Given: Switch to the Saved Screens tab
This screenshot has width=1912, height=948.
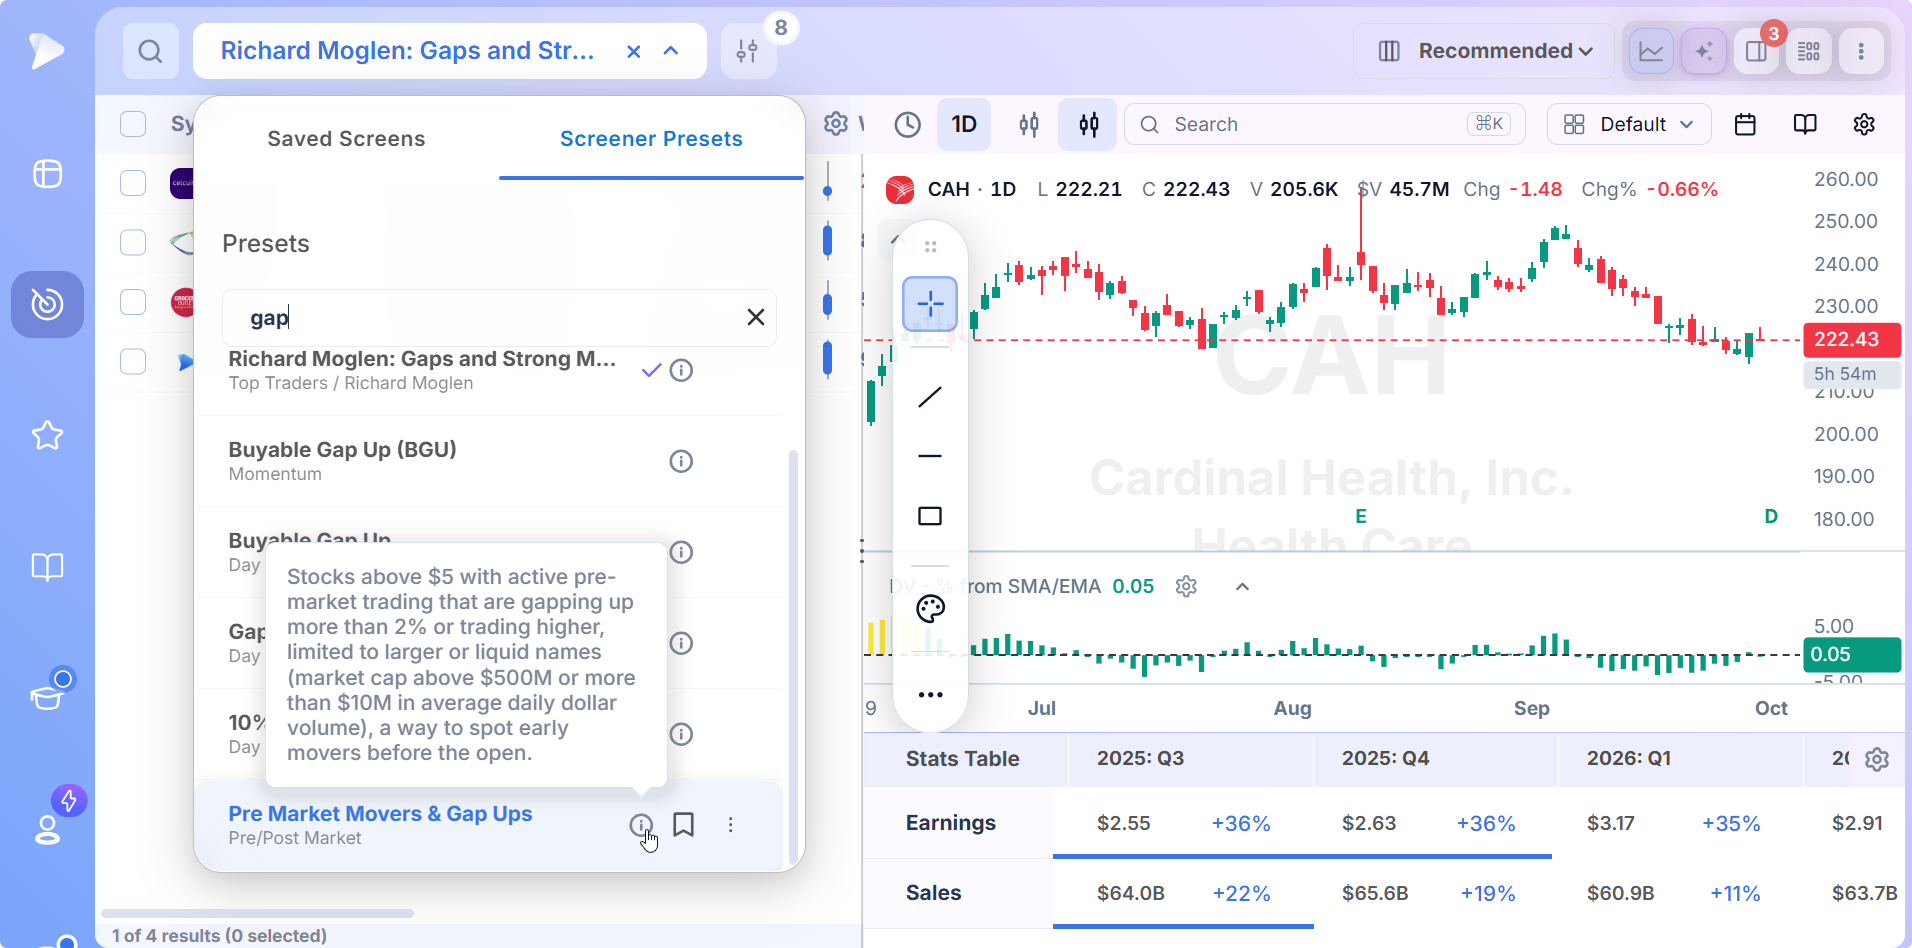Looking at the screenshot, I should 346,139.
